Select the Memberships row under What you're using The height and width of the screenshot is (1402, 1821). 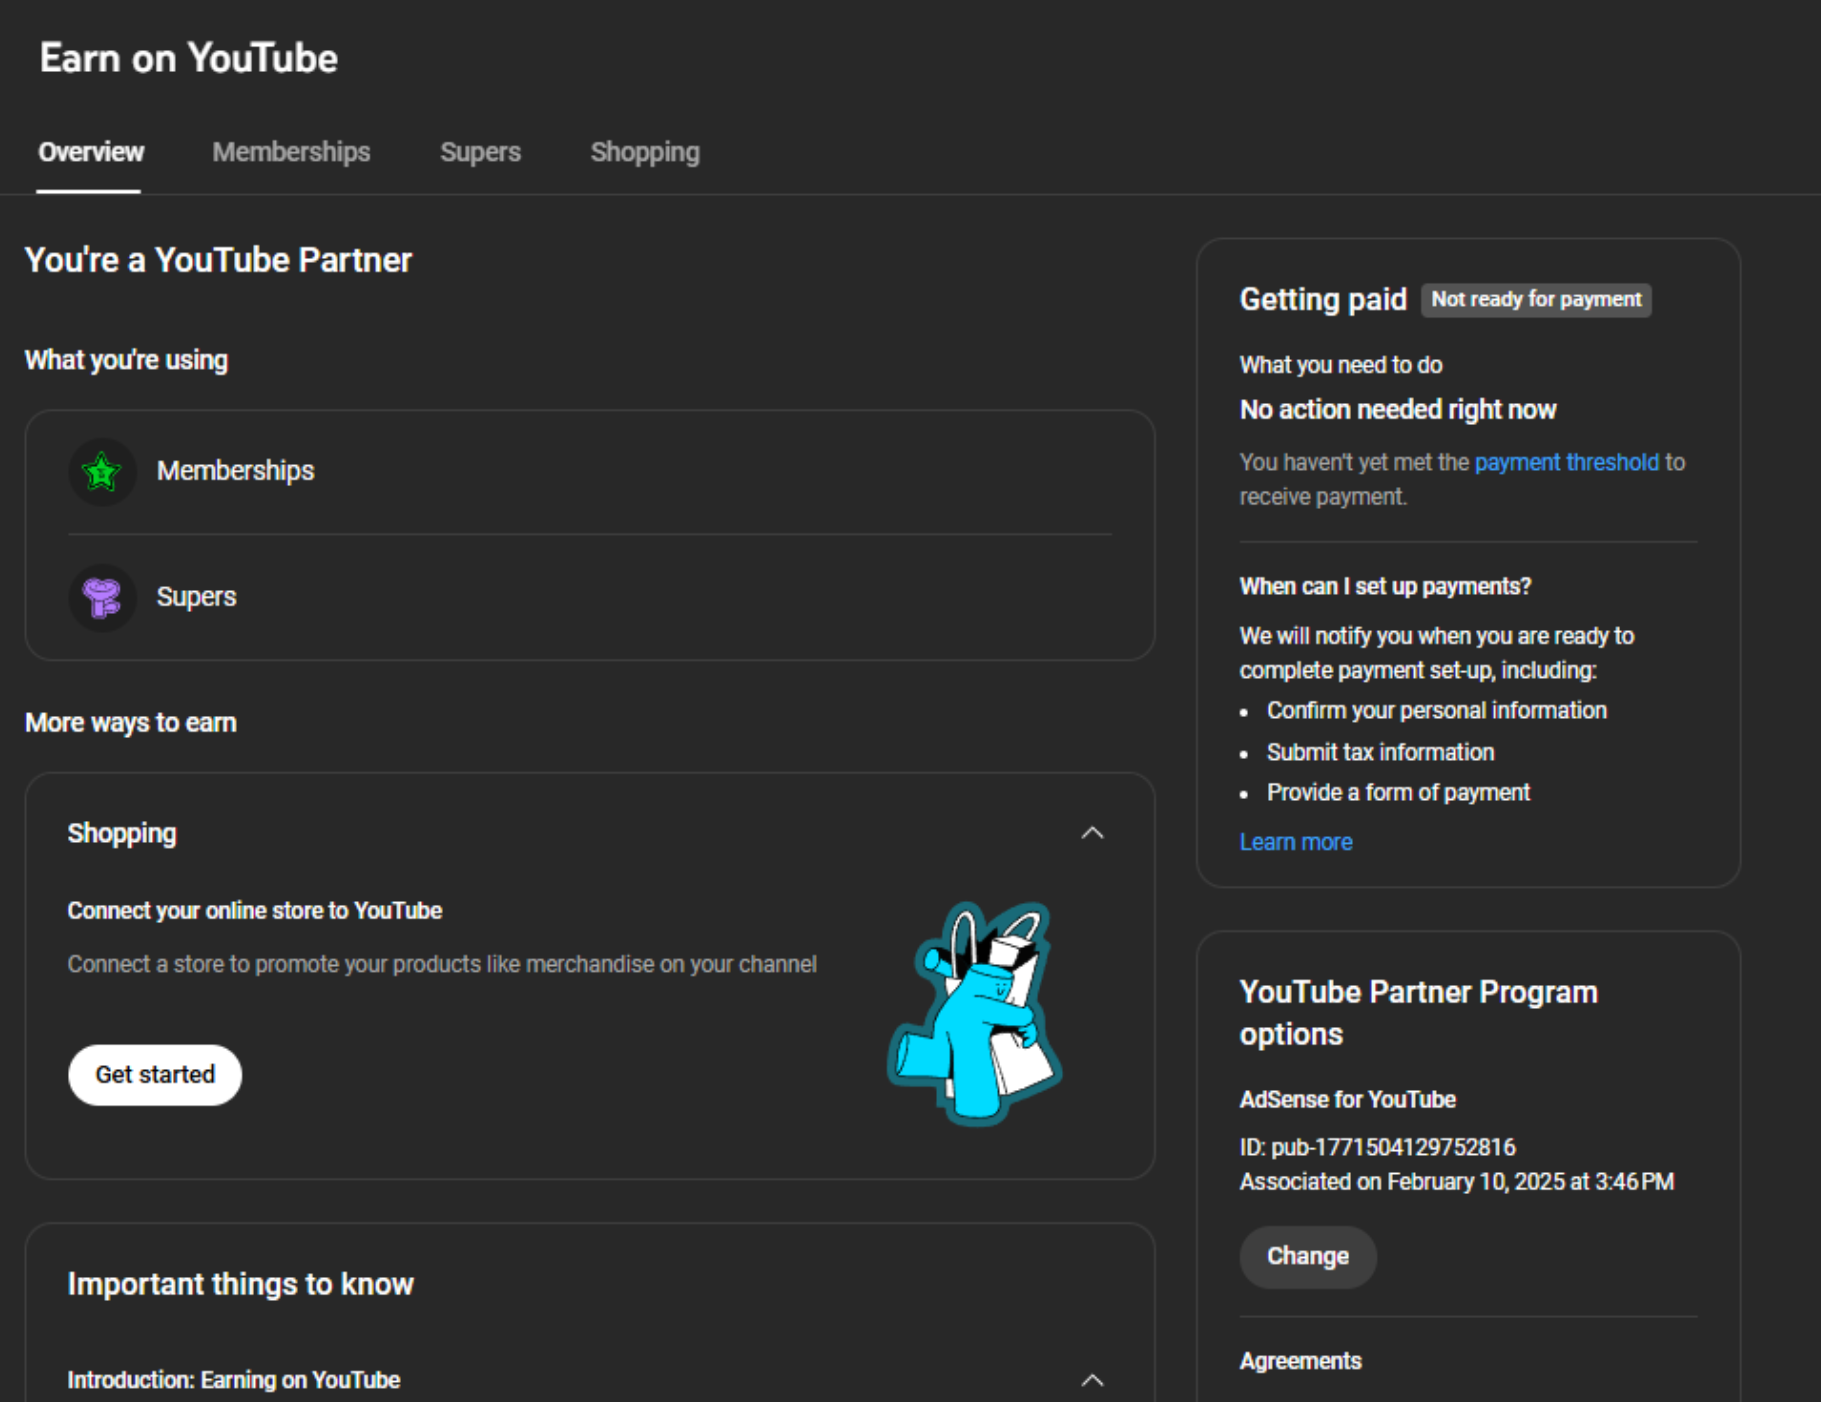click(x=590, y=471)
